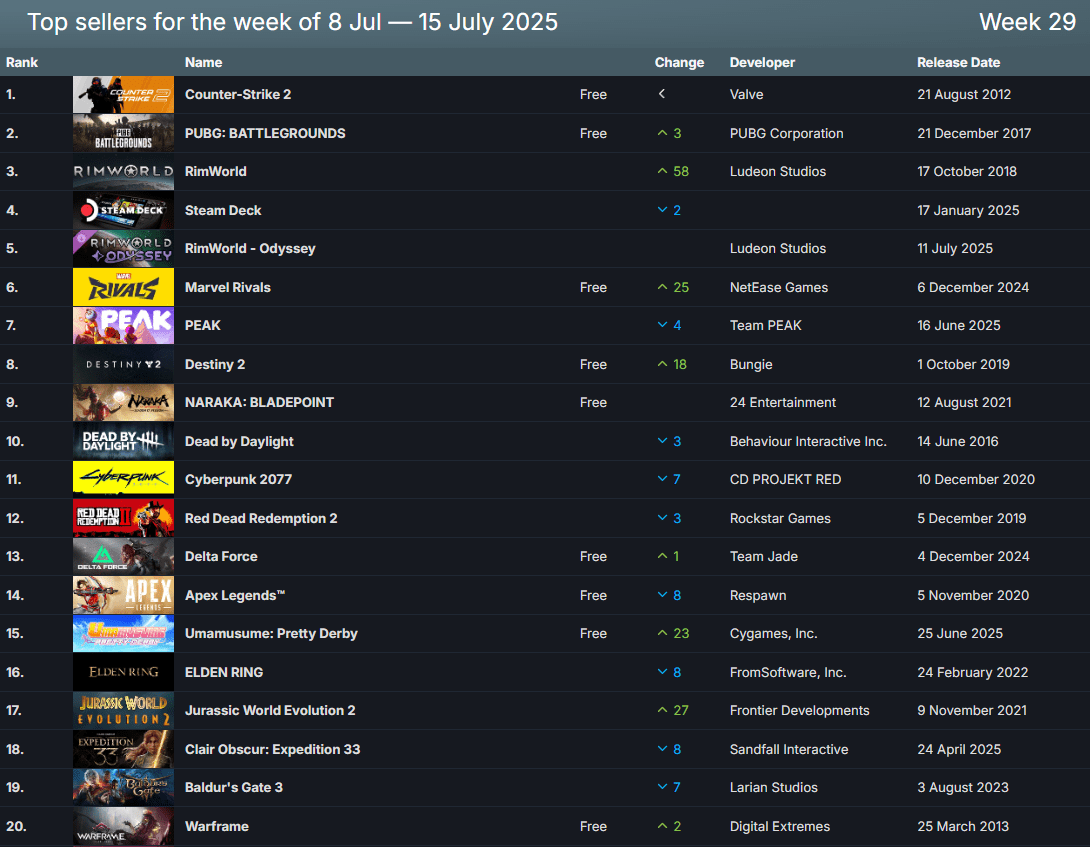Sort by the Release Date header
This screenshot has height=847, width=1090.
[958, 63]
